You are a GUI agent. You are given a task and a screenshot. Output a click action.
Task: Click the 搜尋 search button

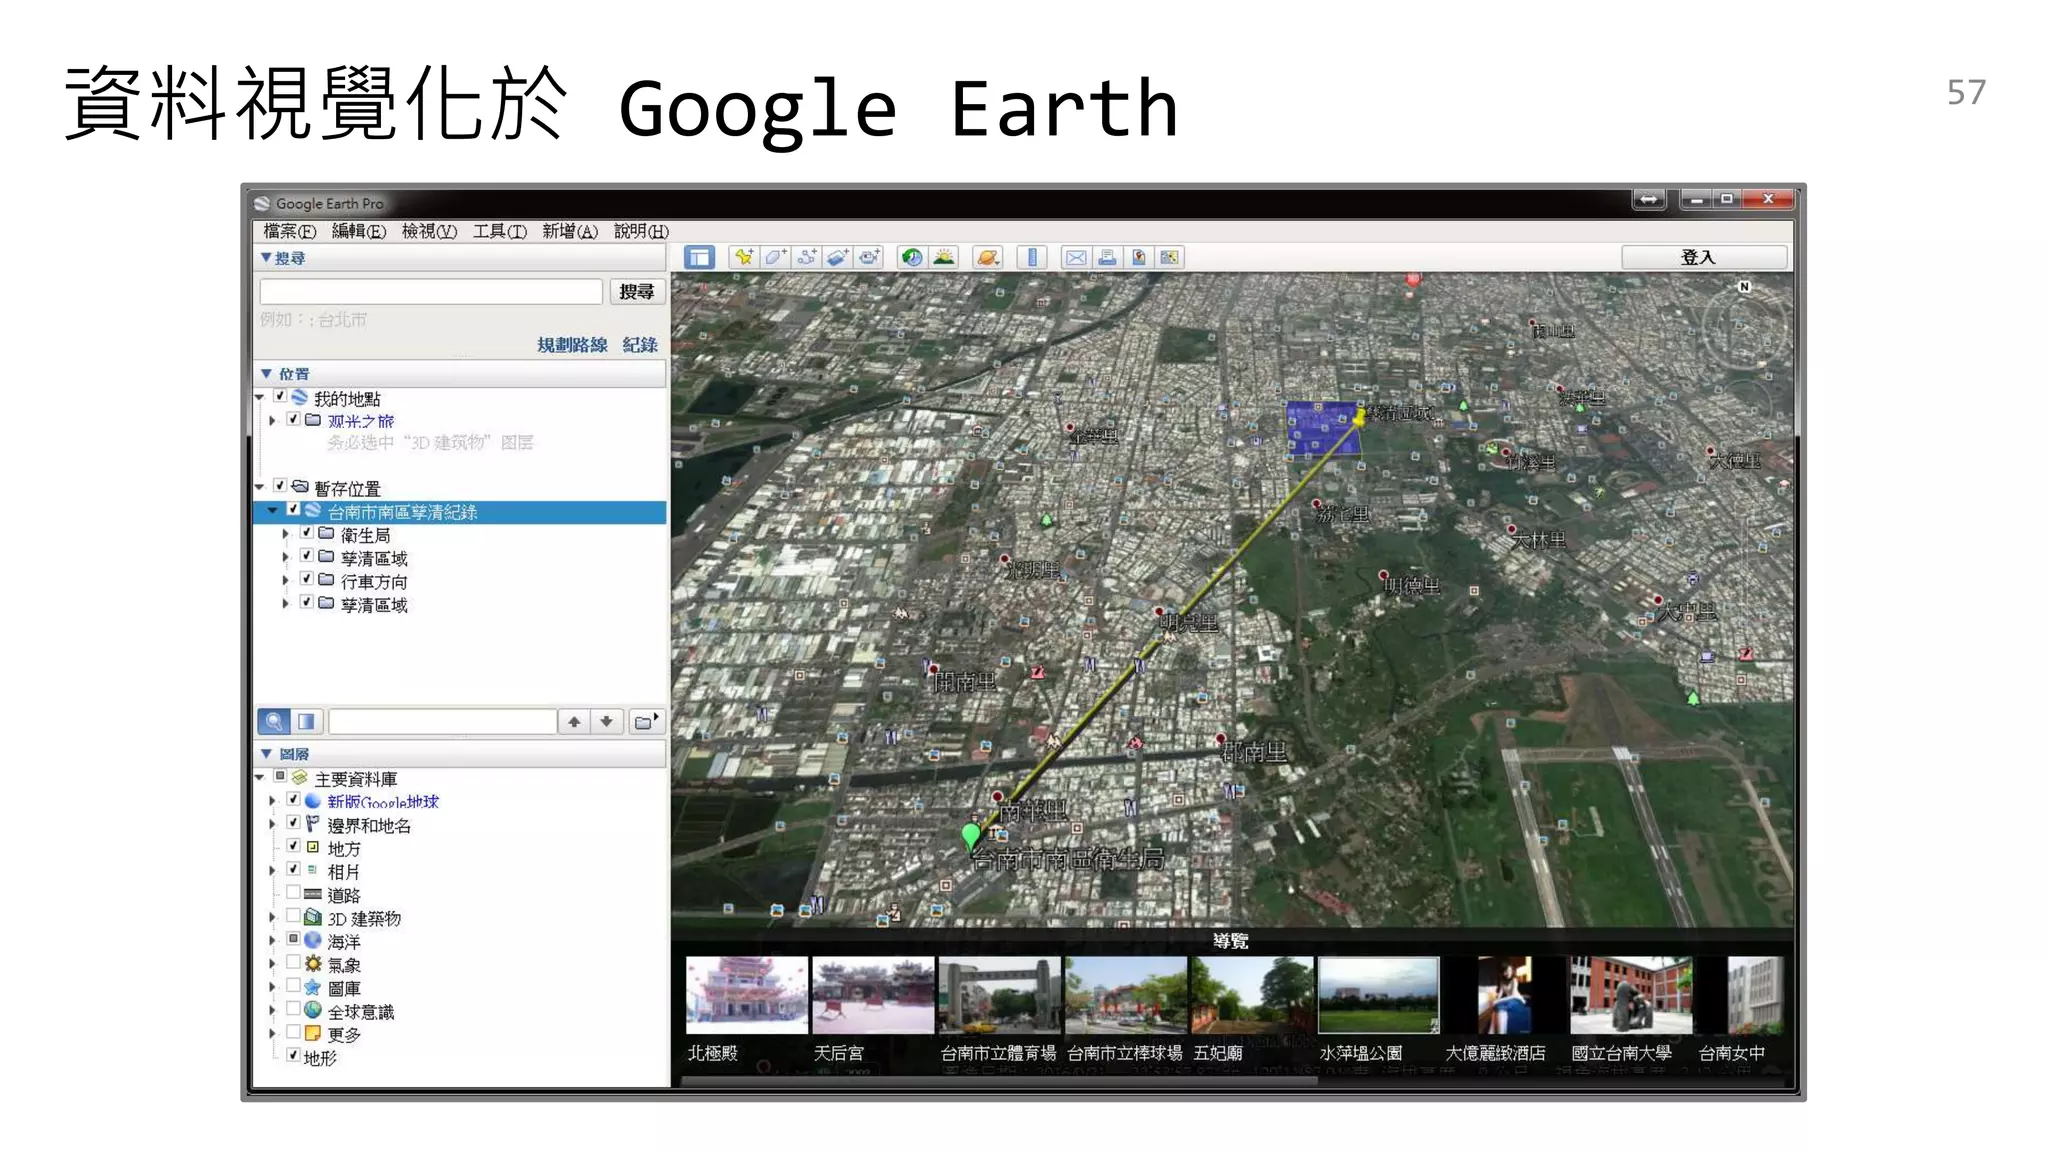tap(637, 292)
